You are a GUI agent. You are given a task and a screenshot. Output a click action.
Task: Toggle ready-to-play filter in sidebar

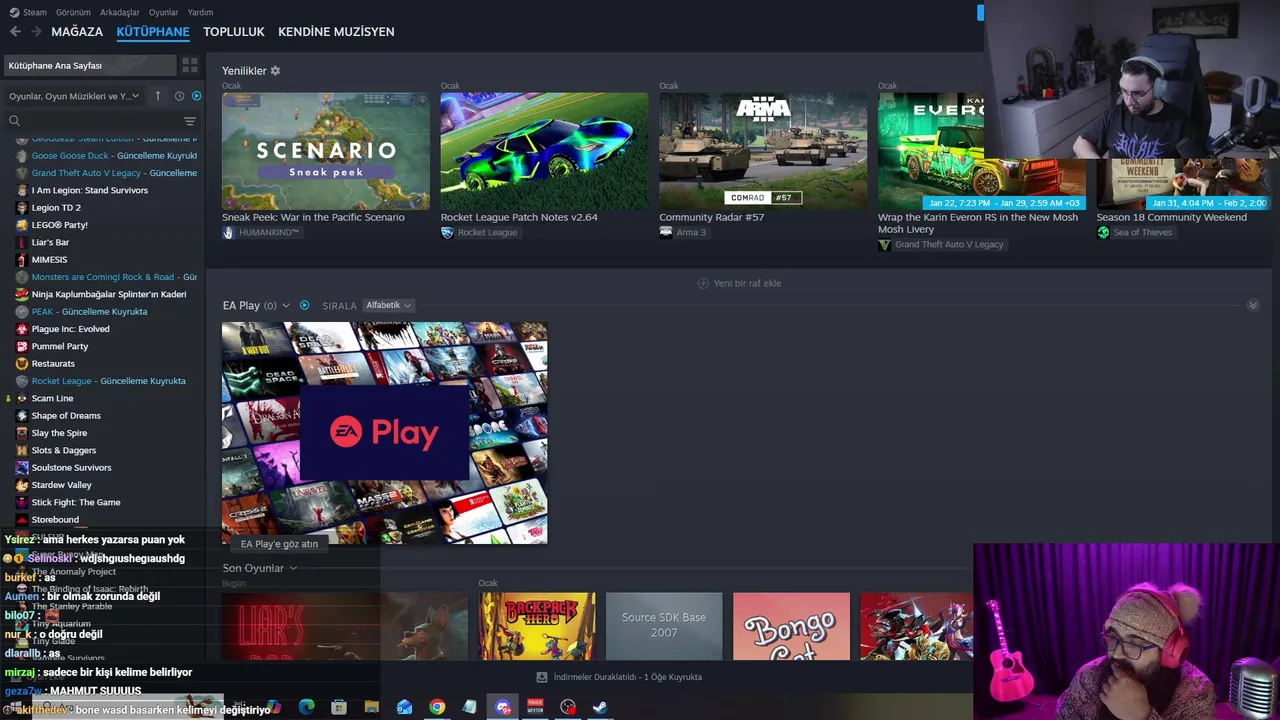(x=196, y=96)
